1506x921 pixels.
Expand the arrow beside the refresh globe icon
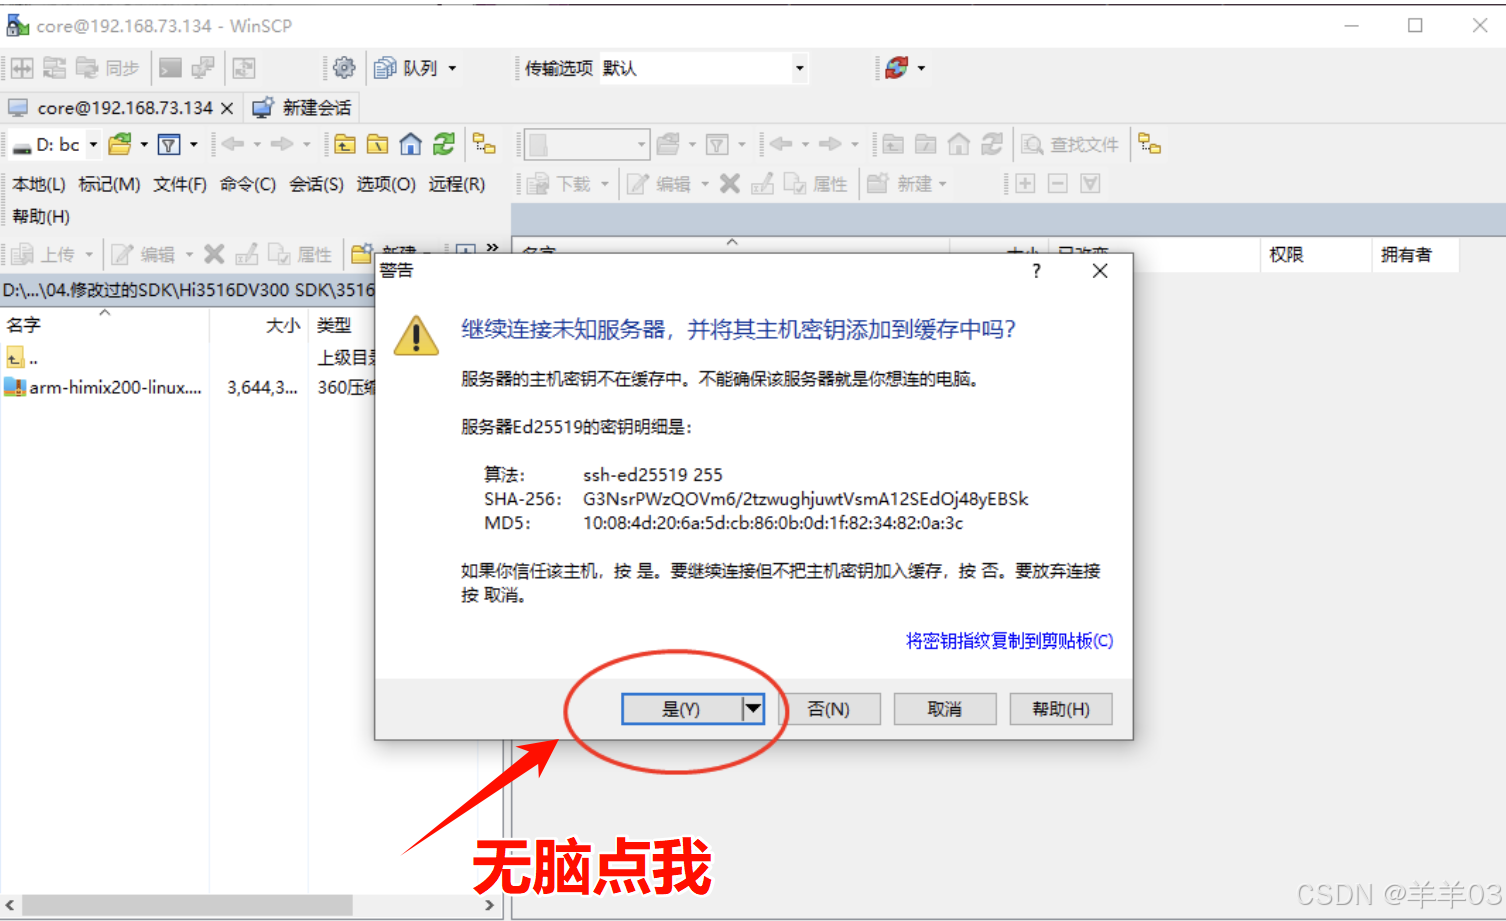[921, 68]
